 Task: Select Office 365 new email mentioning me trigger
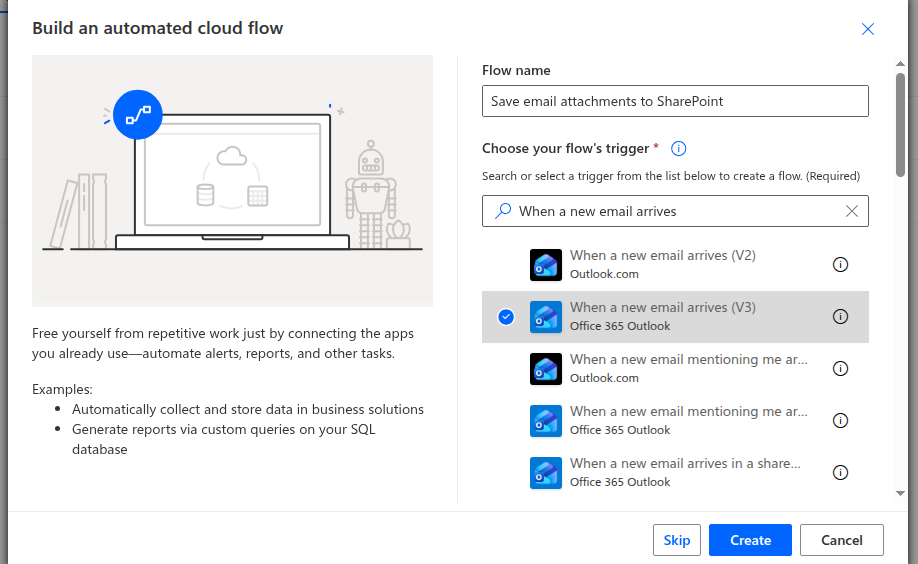(688, 412)
